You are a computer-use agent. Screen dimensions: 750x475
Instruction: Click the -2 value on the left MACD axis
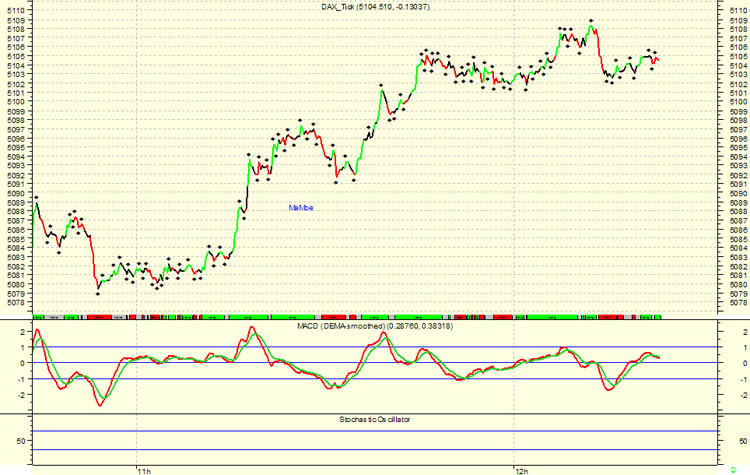21,395
